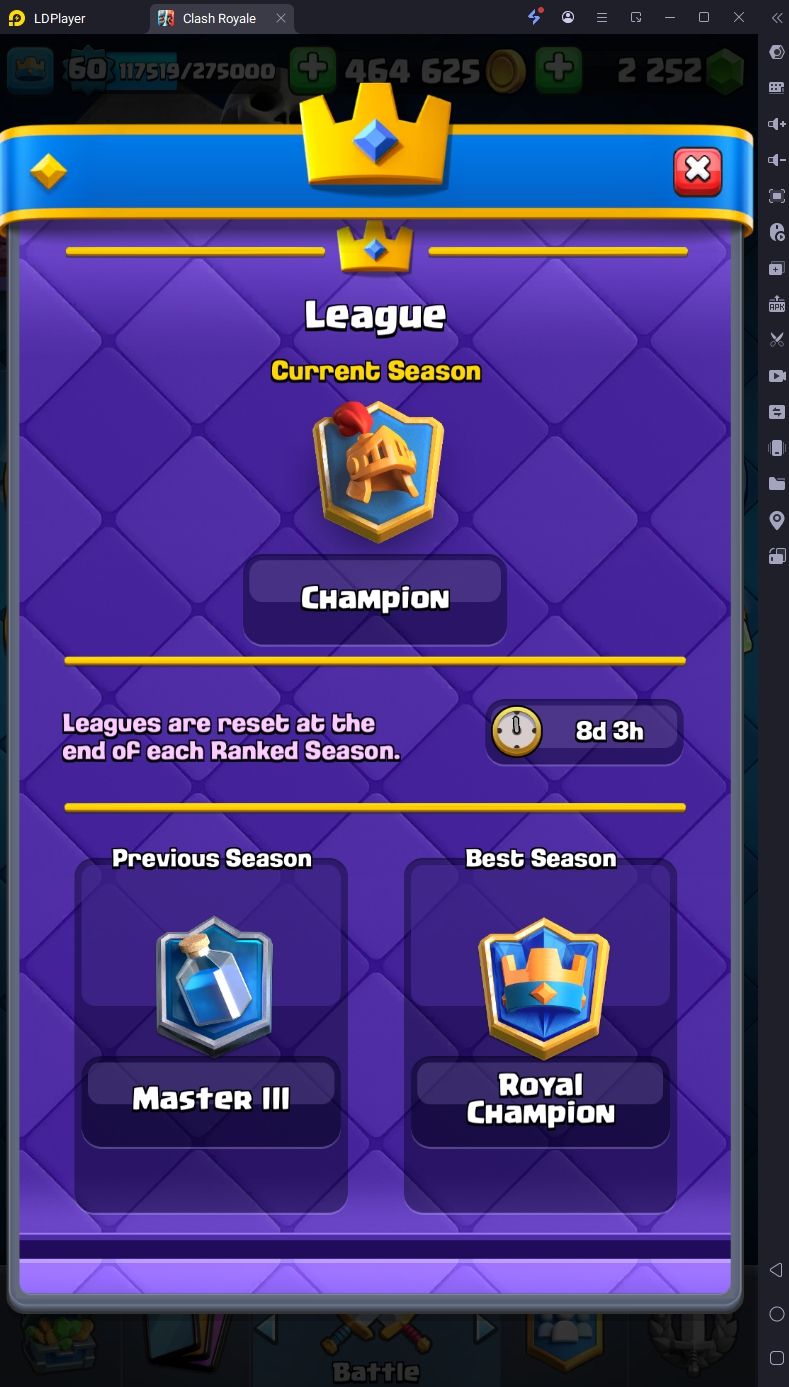Take screenshot using scissors icon
The width and height of the screenshot is (789, 1387).
point(776,340)
